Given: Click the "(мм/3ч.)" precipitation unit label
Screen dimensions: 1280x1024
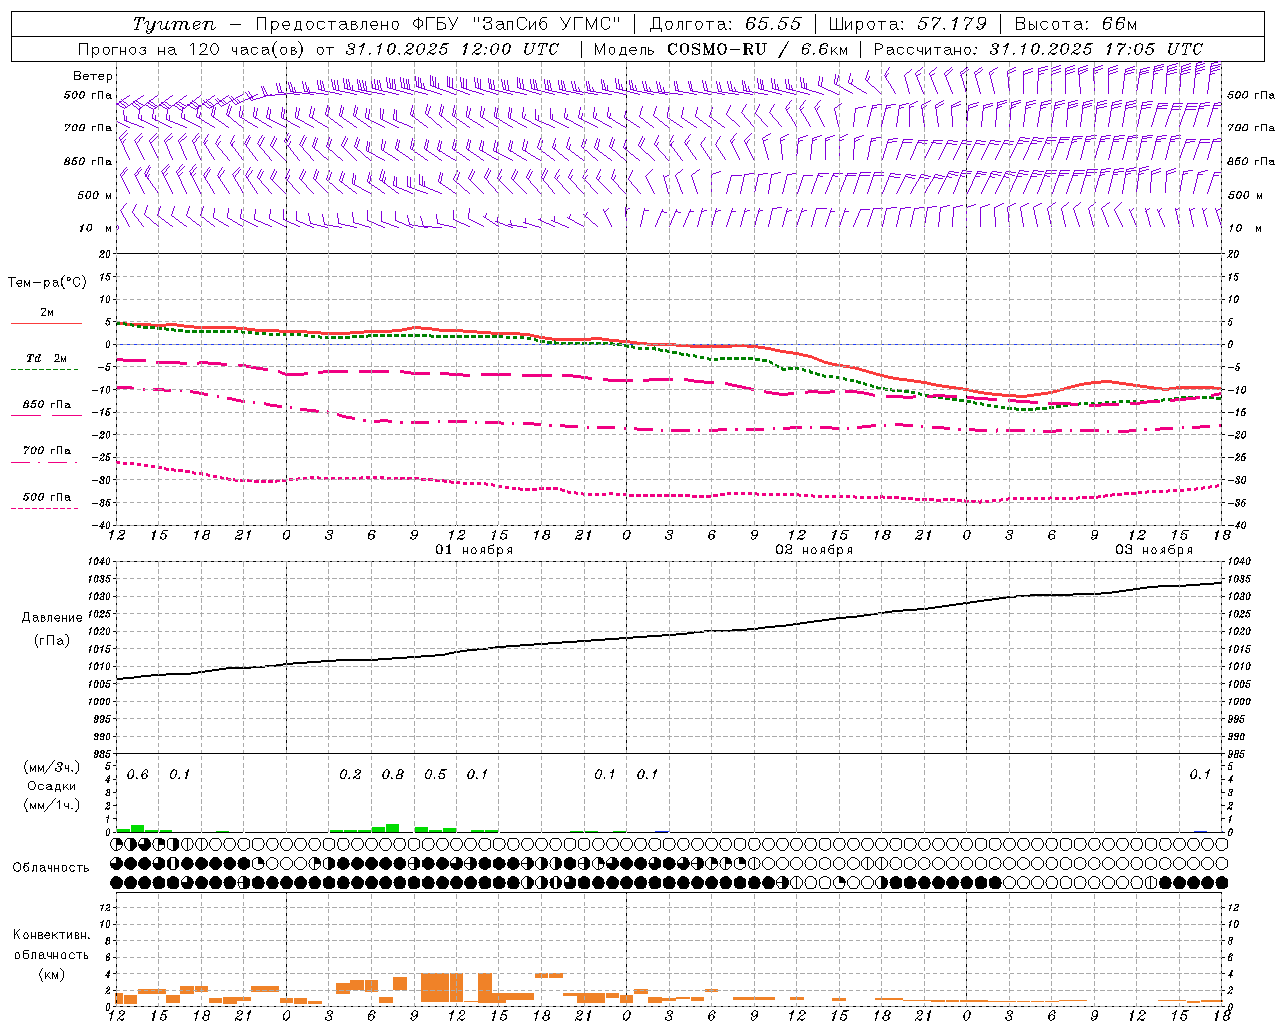Looking at the screenshot, I should [52, 767].
